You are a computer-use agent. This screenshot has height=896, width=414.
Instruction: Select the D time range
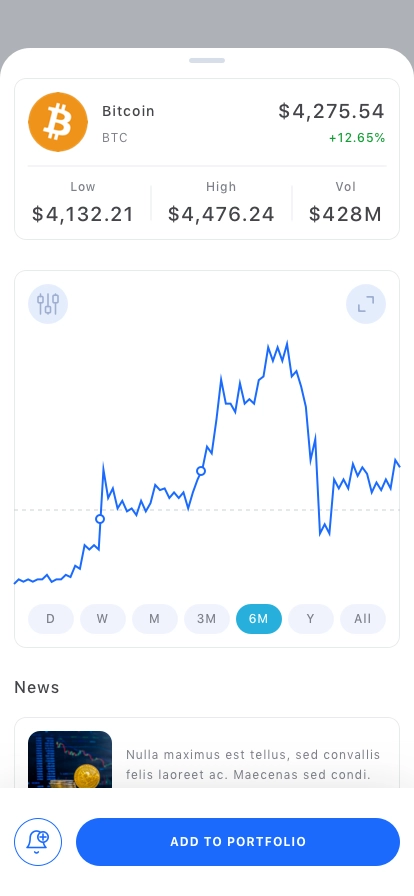[x=51, y=619]
